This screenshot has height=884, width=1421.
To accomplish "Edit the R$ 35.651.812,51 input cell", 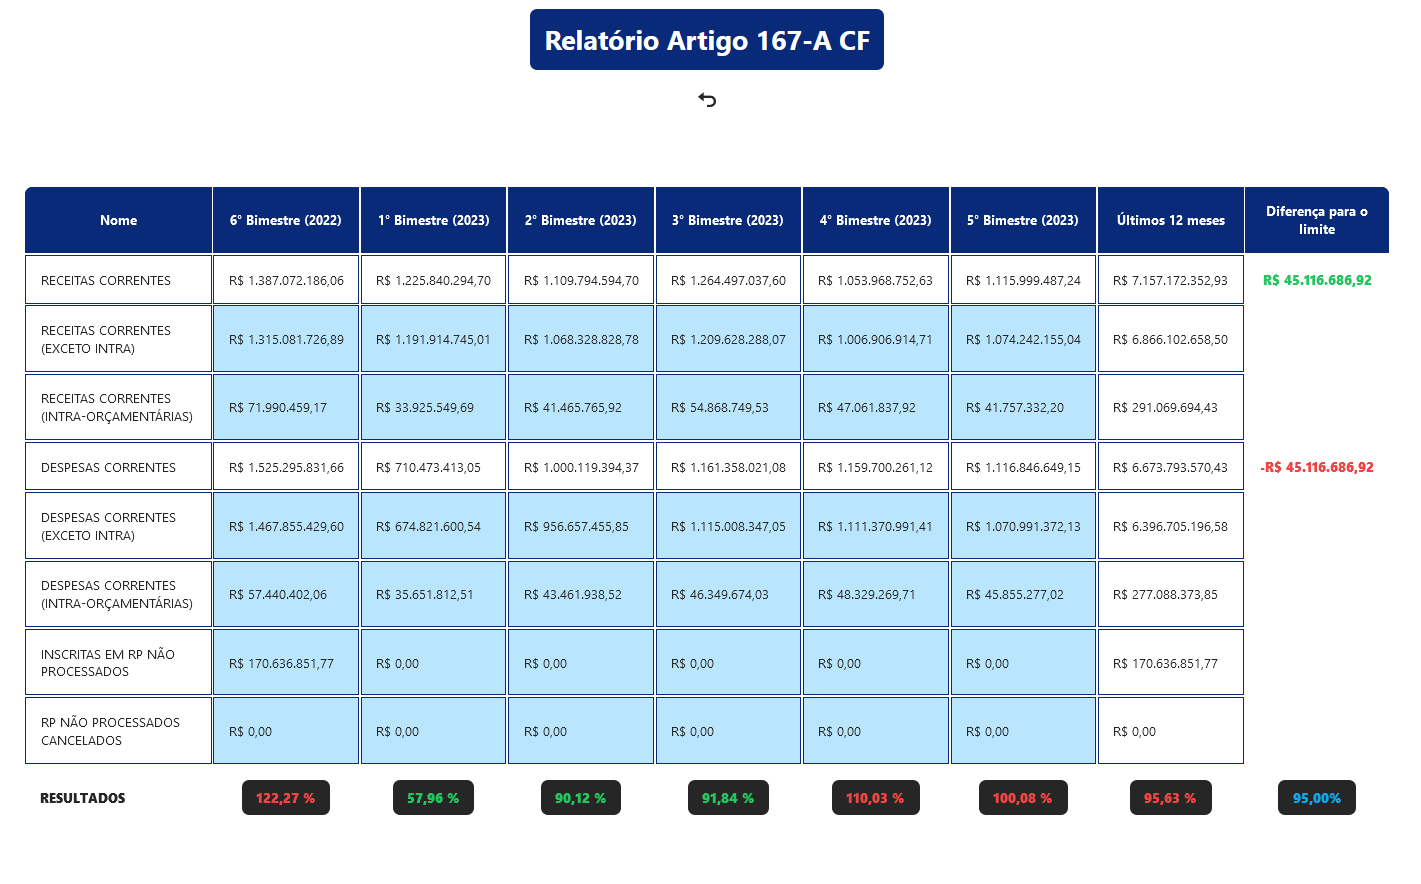I will click(433, 594).
